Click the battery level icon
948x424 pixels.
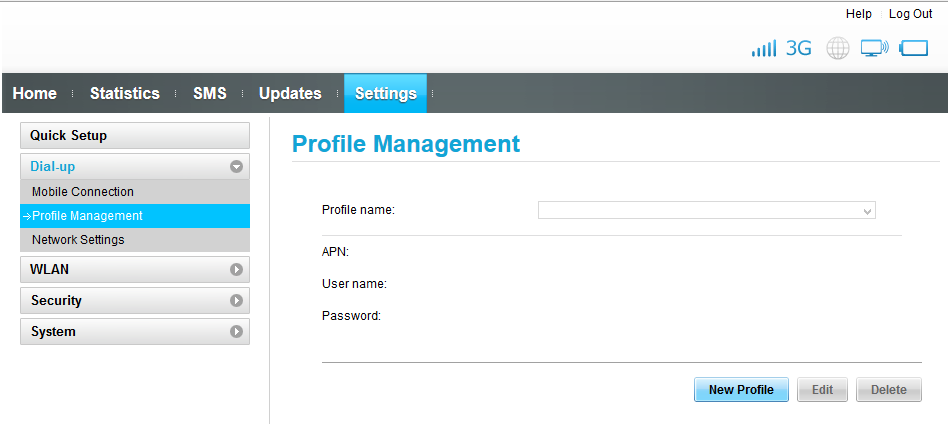(914, 48)
